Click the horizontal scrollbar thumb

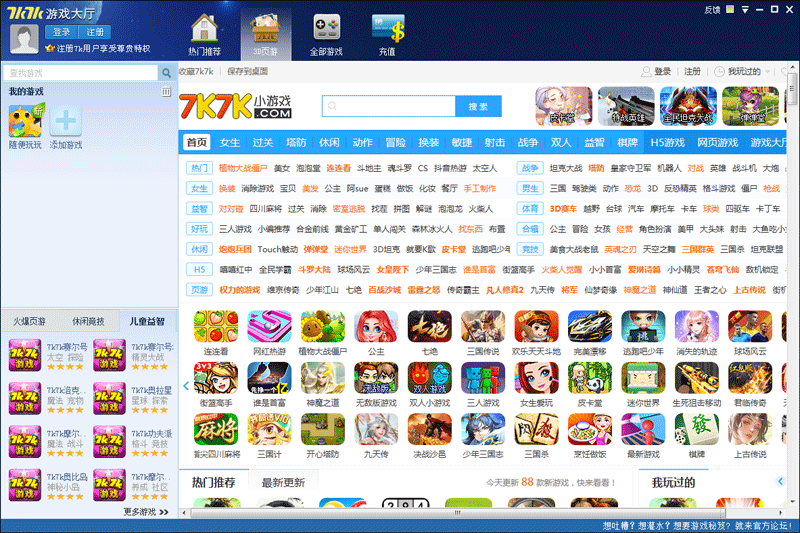458,513
